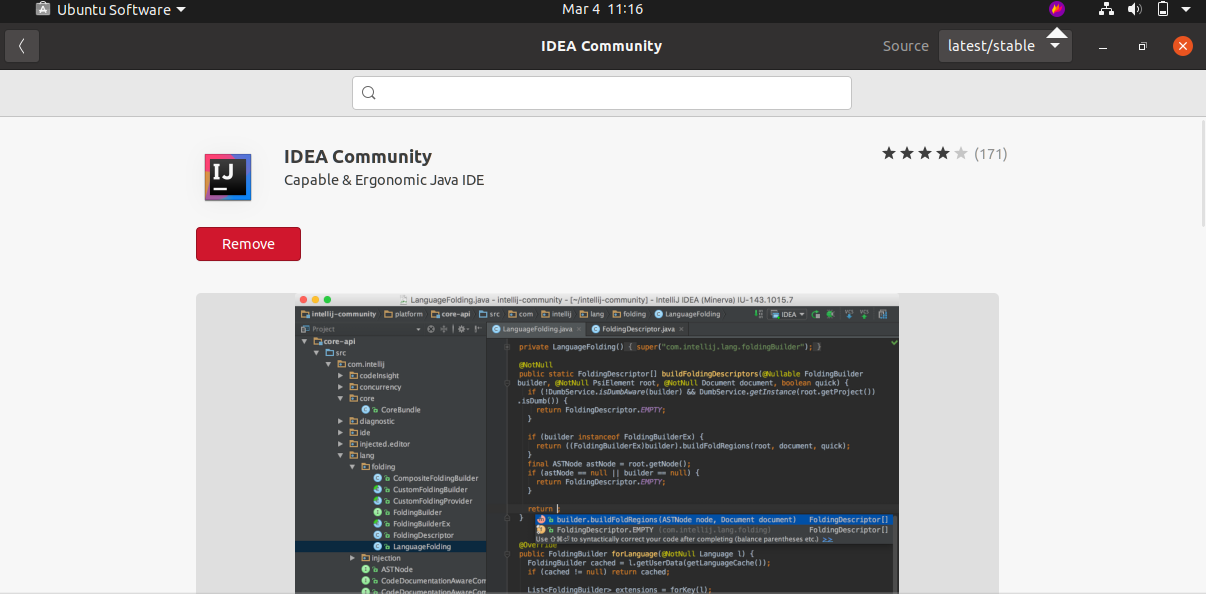Focus the search input field

point(602,93)
